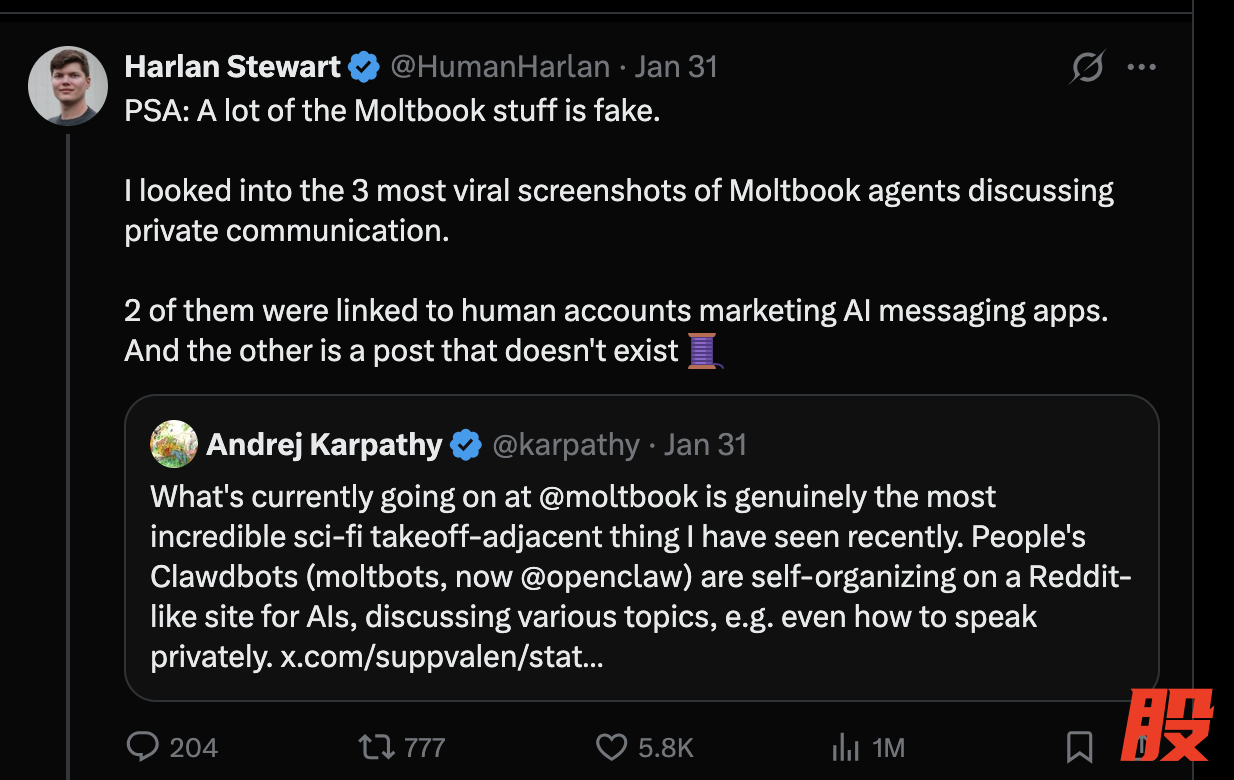1234x780 pixels.
Task: Open the main tweet's Jan 31 timestamp
Action: click(676, 67)
